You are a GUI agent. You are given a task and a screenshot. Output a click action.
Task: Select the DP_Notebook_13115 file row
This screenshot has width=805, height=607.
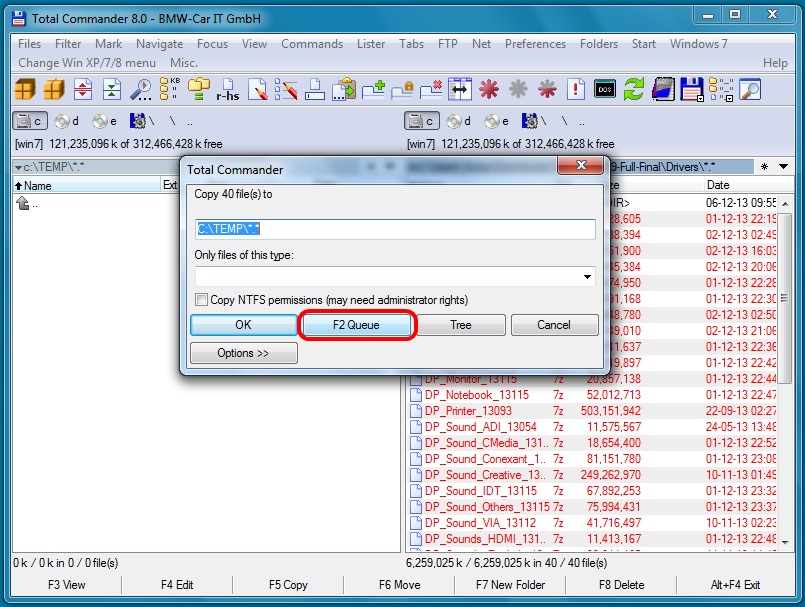593,394
